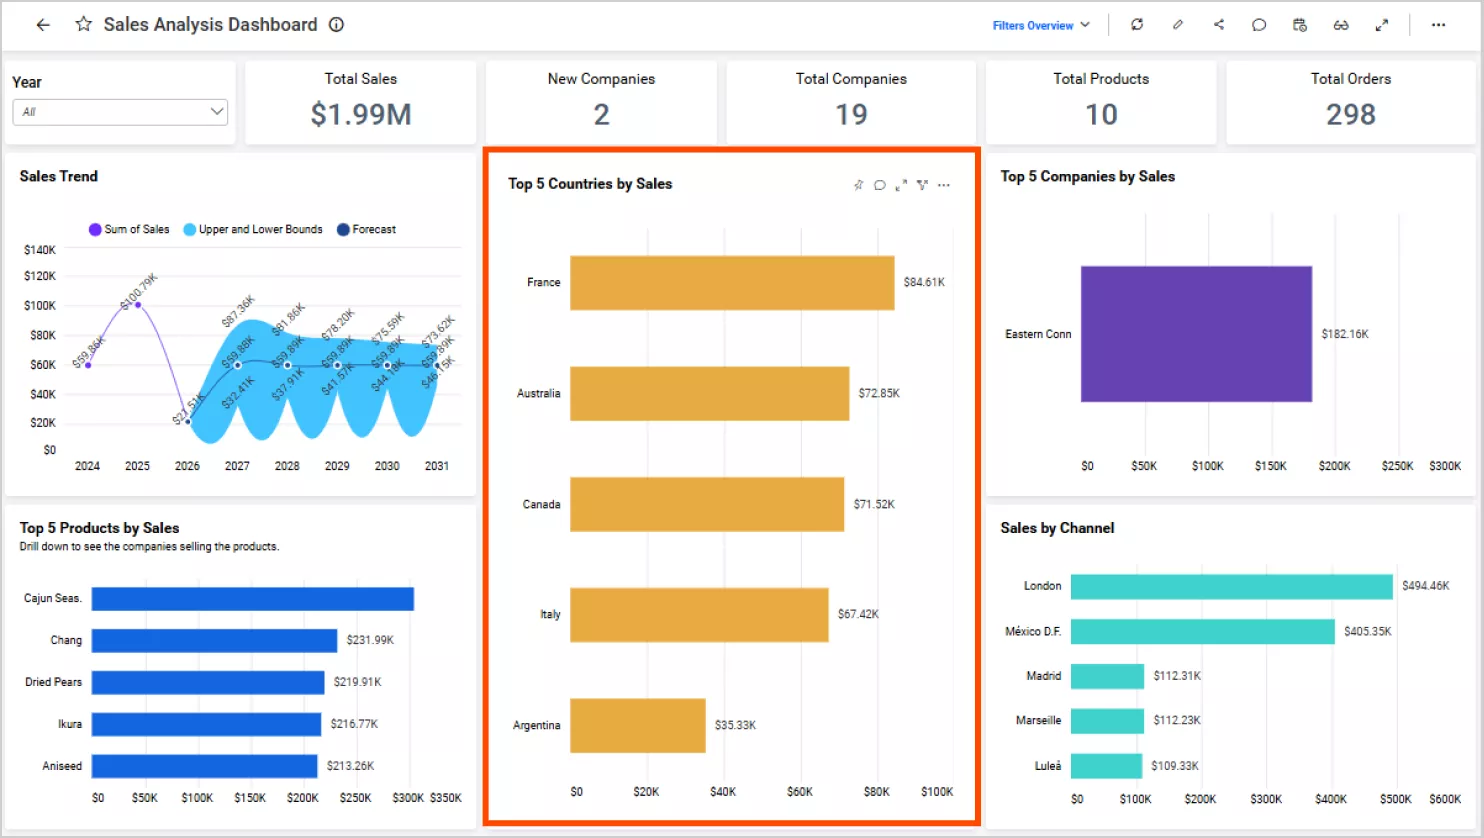This screenshot has width=1484, height=838.
Task: Select the Total Companies card
Action: click(851, 103)
